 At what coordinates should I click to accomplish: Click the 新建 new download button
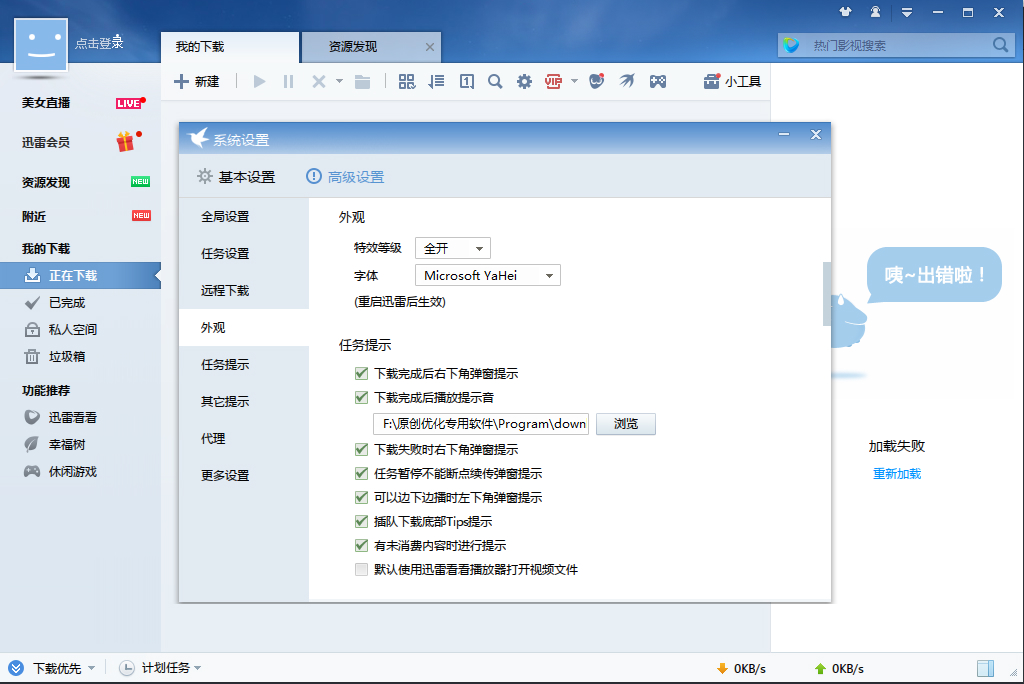[x=196, y=82]
